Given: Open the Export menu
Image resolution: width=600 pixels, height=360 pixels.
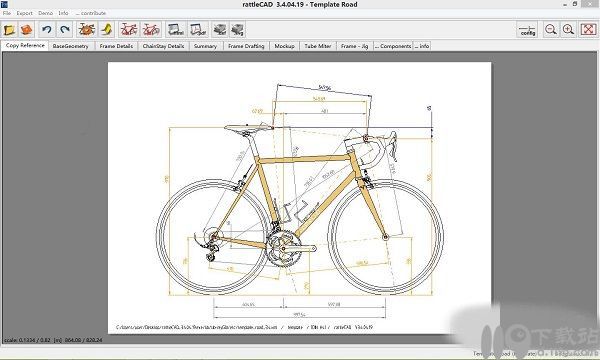Looking at the screenshot, I should pyautogui.click(x=24, y=13).
